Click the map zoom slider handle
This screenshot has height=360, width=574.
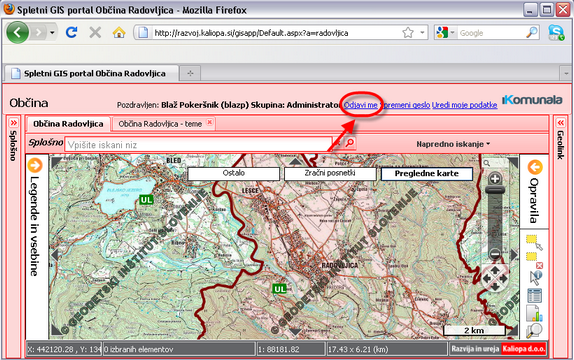click(495, 190)
